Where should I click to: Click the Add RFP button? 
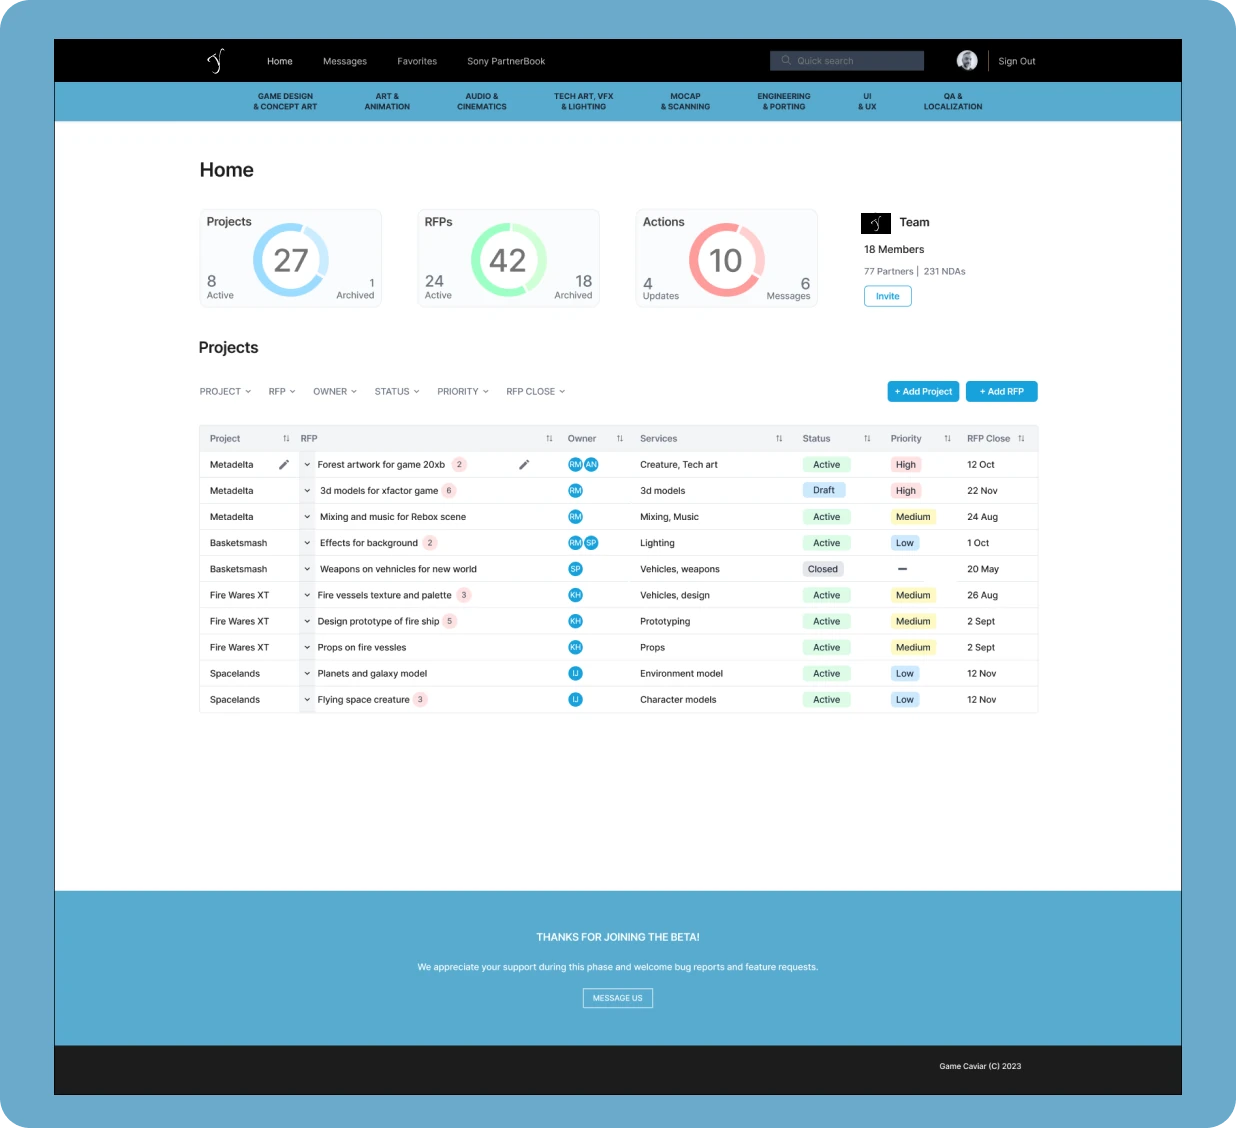click(1002, 392)
